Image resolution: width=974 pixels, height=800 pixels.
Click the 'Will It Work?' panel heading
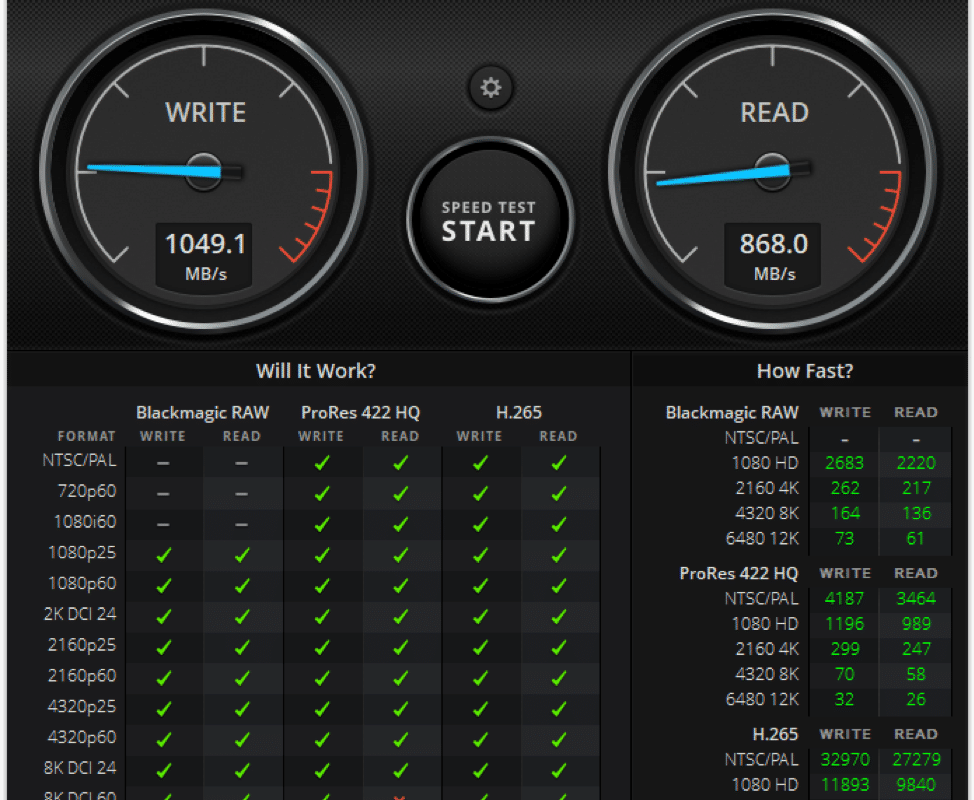tap(316, 371)
